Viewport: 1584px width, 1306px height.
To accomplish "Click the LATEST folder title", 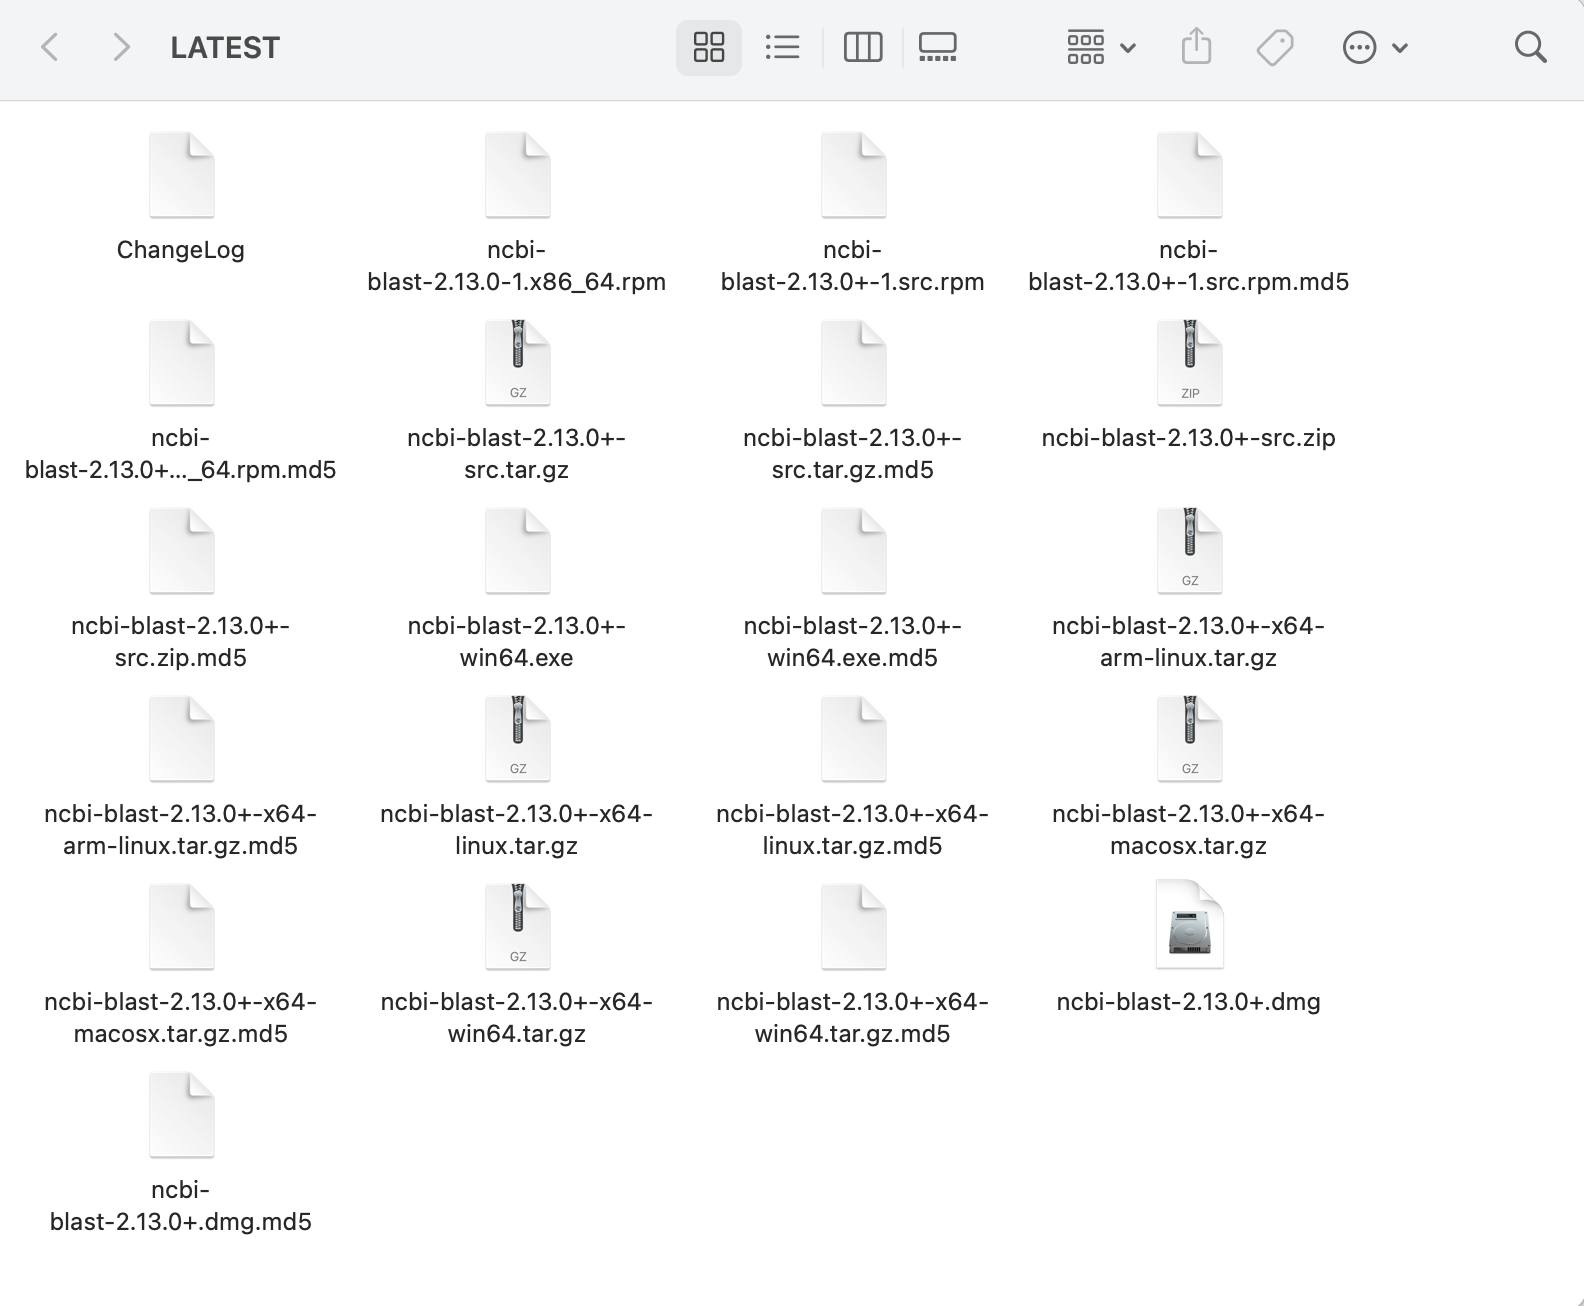I will 225,47.
